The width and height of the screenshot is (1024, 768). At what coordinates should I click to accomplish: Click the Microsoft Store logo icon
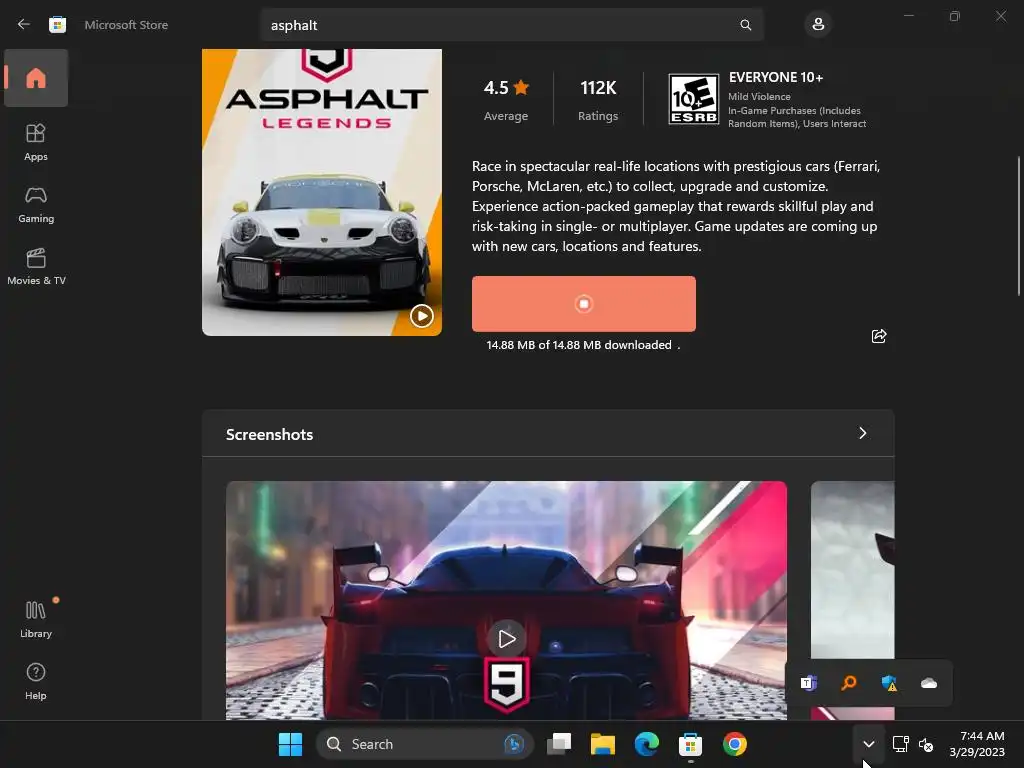click(x=57, y=25)
